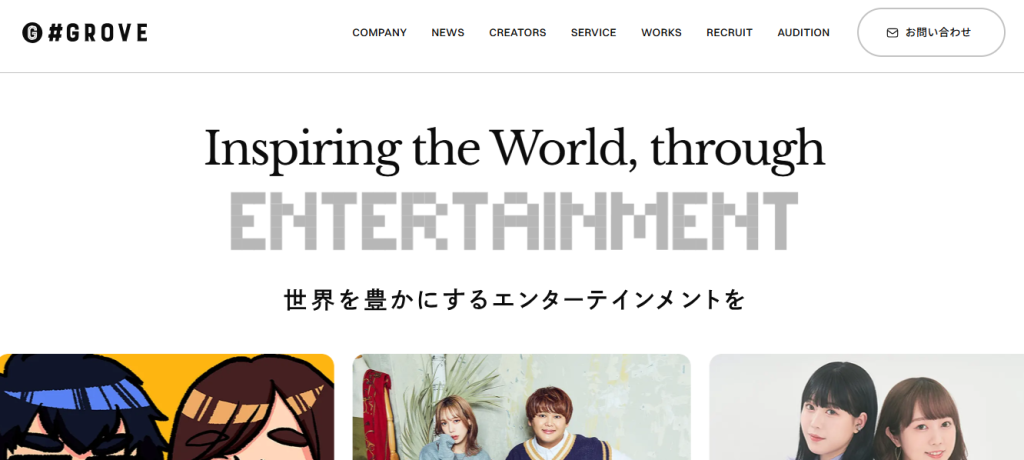Click the blue-haired cartoon character
Screen dimensions: 1024x460
click(x=82, y=408)
